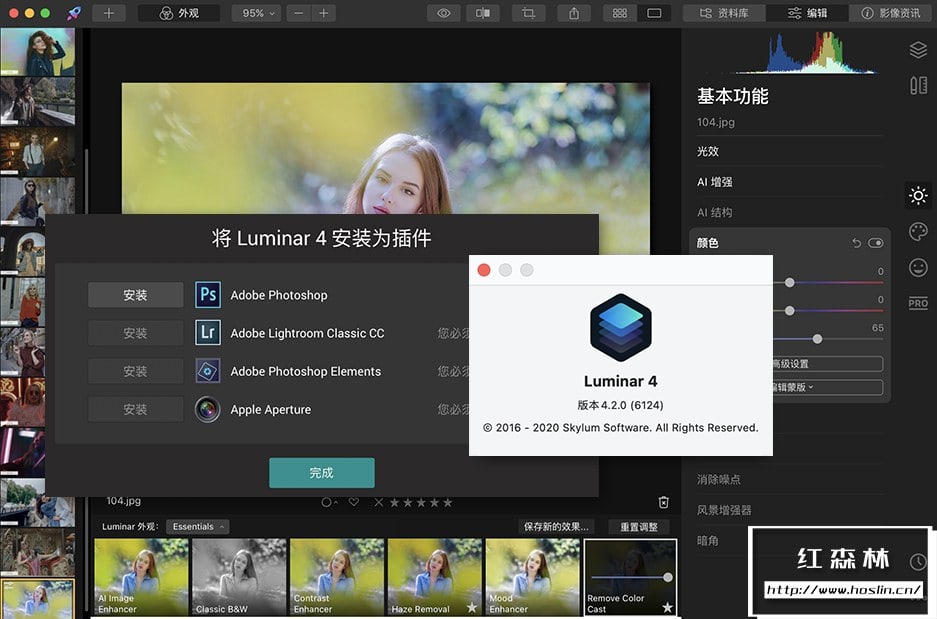Set rating with the fifth star

pyautogui.click(x=448, y=502)
